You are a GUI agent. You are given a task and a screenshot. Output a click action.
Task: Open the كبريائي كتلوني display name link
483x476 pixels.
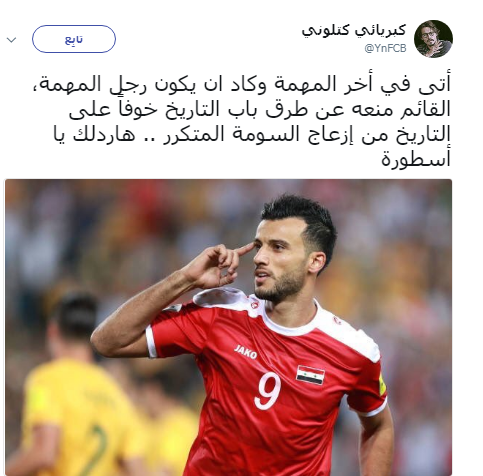[x=354, y=30]
